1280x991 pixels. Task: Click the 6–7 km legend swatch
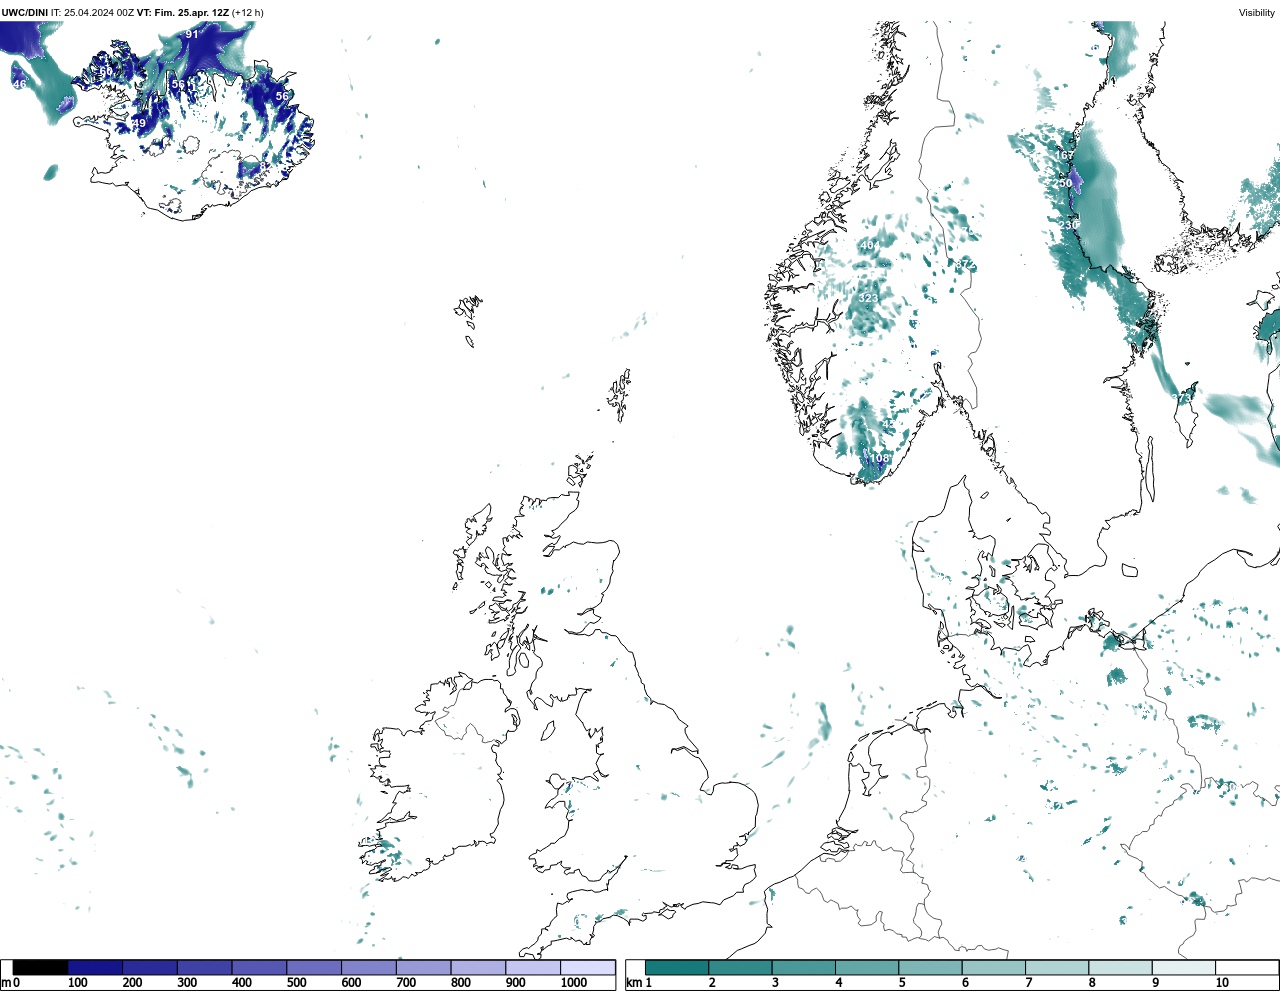[x=993, y=967]
